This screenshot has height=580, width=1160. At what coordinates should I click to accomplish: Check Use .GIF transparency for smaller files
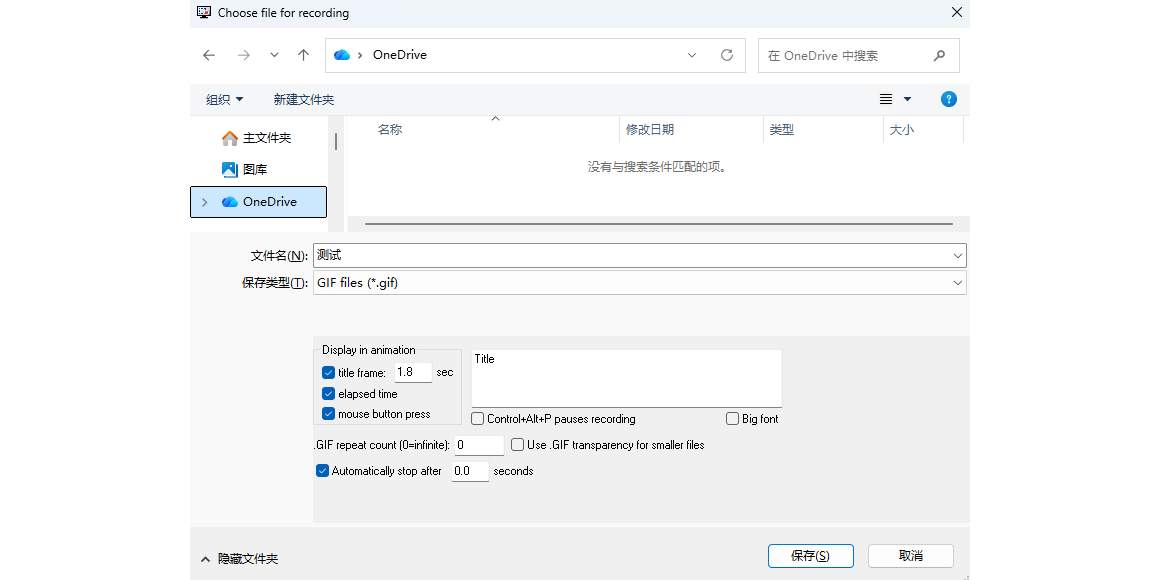517,444
